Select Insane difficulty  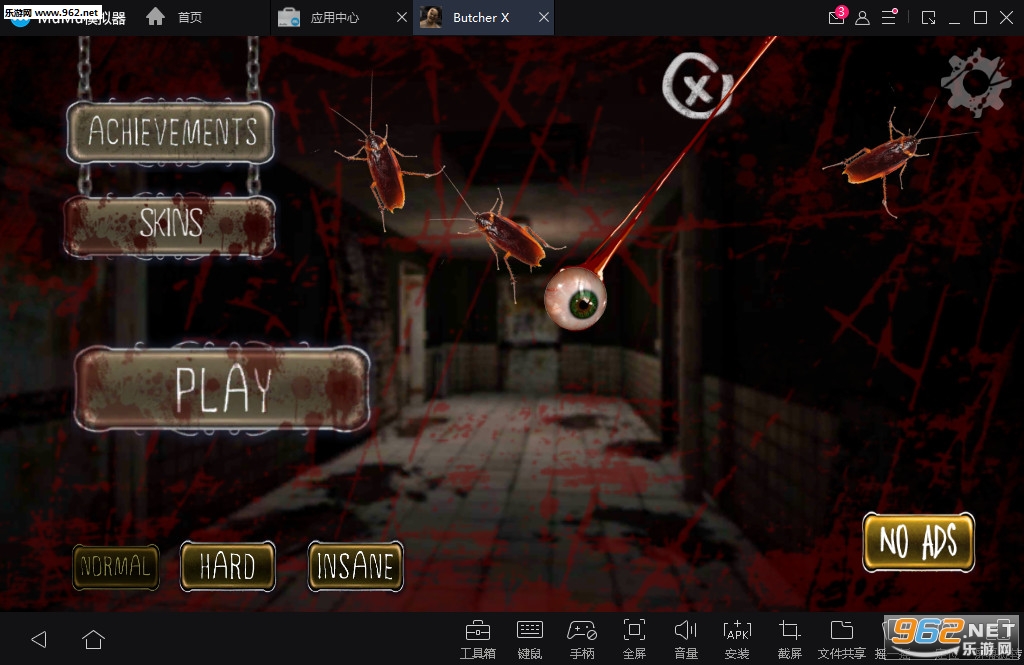[x=355, y=566]
